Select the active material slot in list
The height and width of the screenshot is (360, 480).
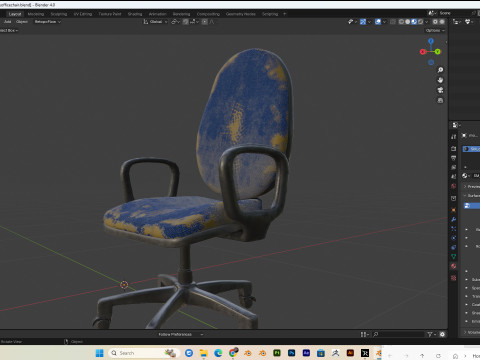[471, 149]
